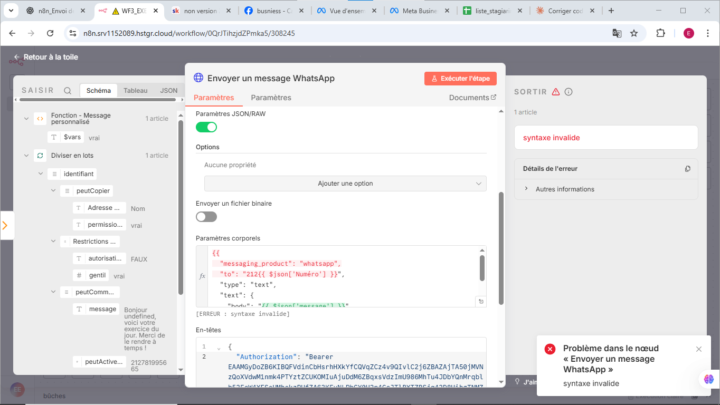Switch to JSON view tab

(169, 90)
